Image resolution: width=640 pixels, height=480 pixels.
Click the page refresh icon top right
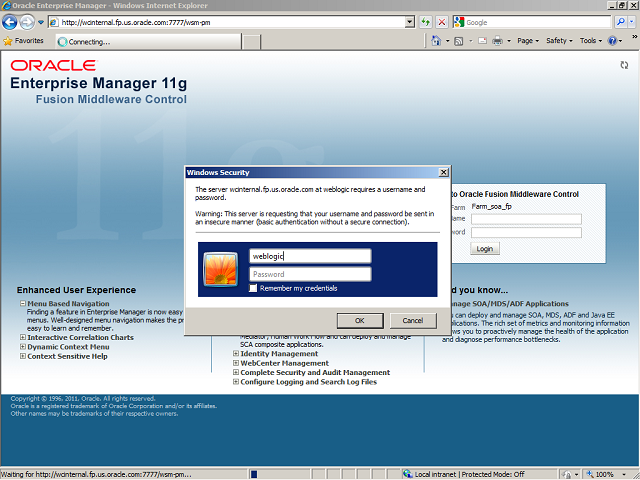point(624,65)
